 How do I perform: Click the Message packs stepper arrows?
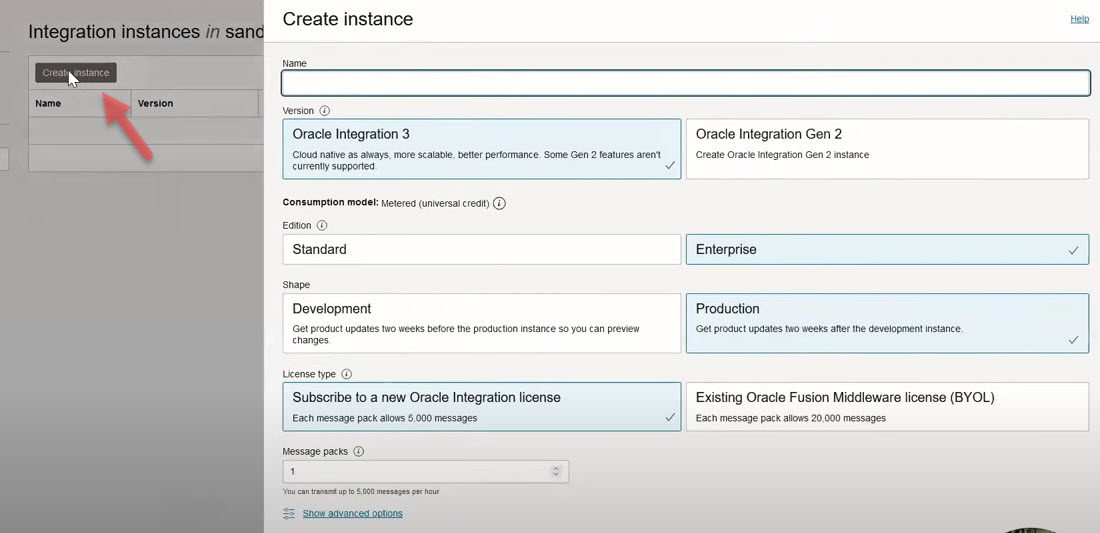(x=556, y=472)
